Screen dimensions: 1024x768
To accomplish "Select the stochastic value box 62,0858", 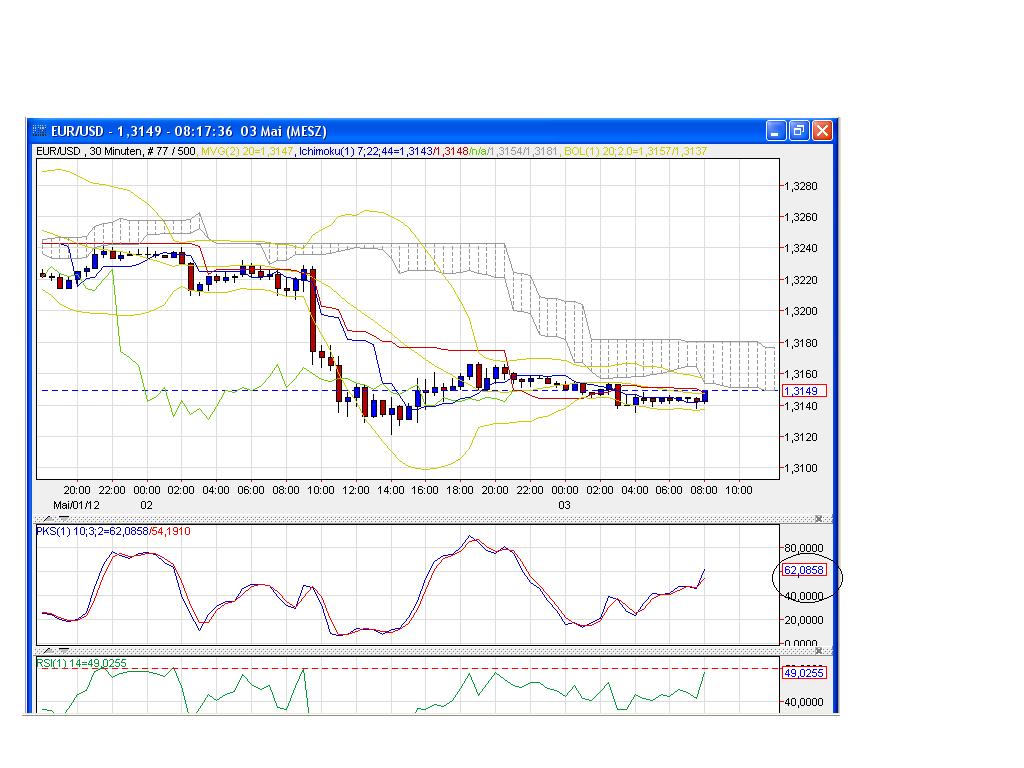I will click(x=803, y=570).
